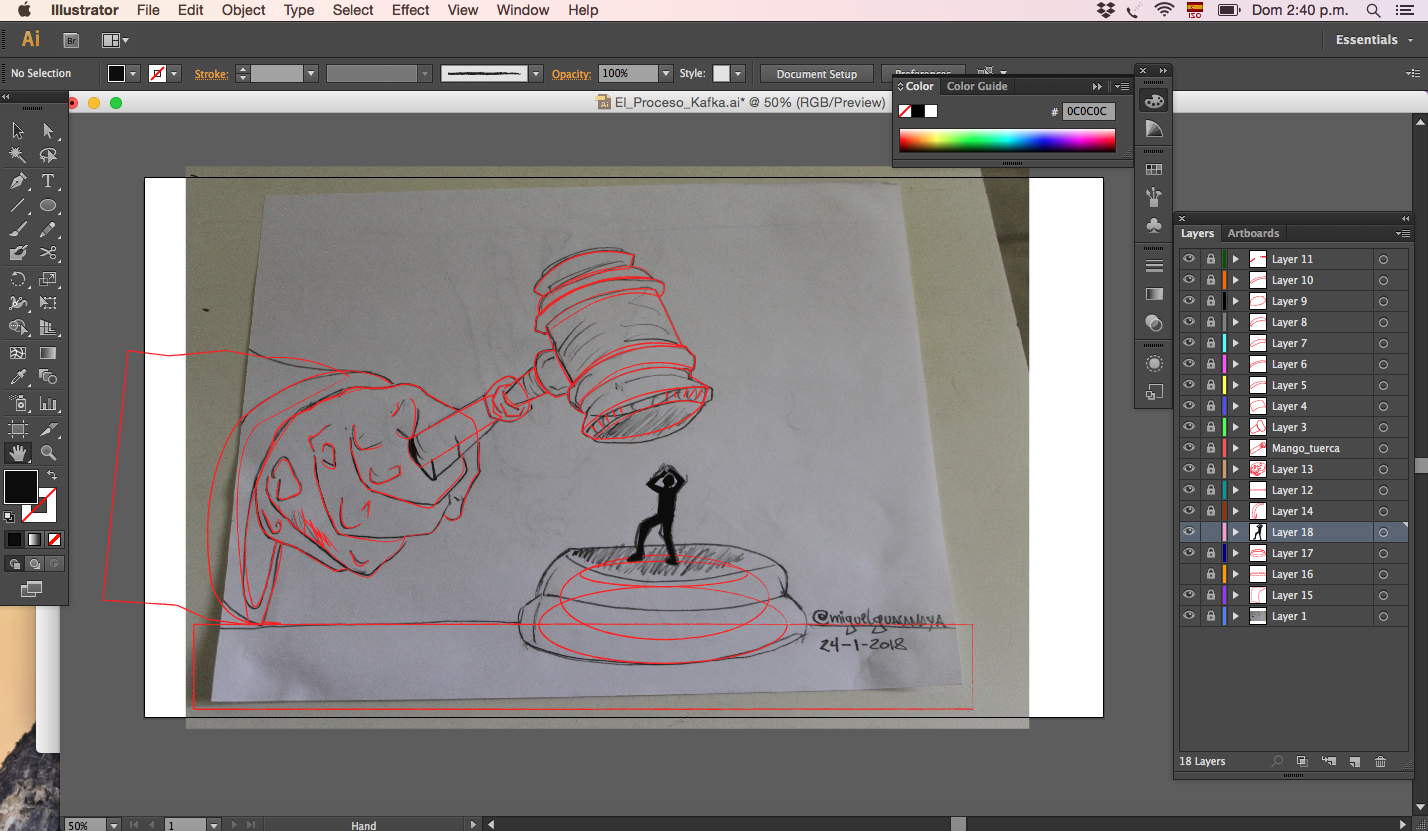
Task: Open the Type menu
Action: pyautogui.click(x=299, y=10)
